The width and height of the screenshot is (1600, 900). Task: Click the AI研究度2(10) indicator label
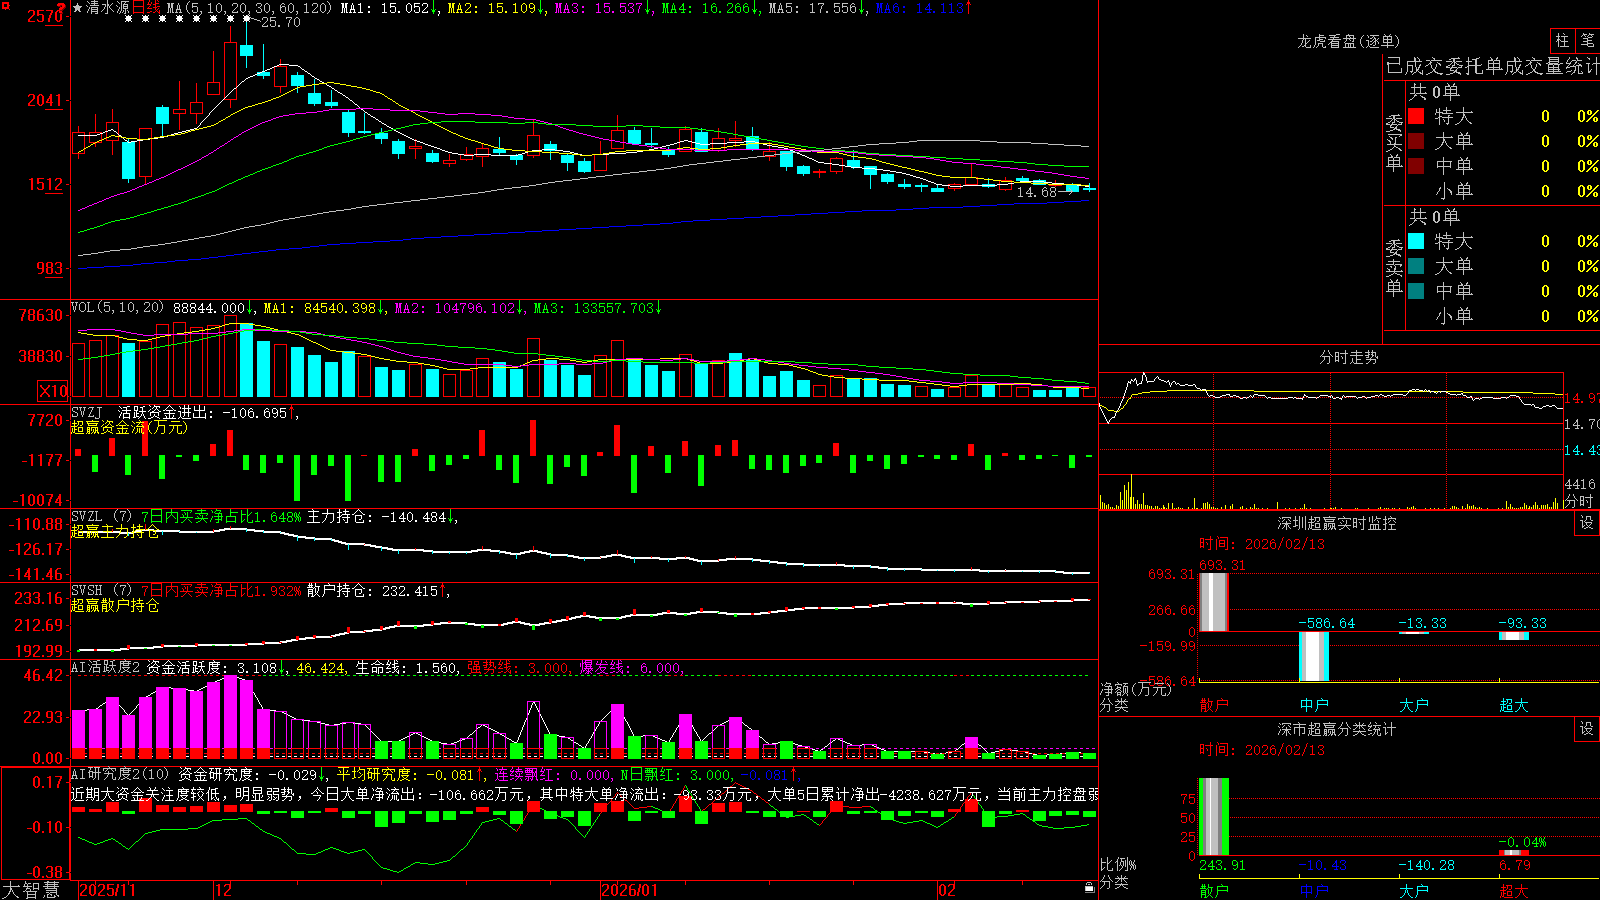pos(120,774)
